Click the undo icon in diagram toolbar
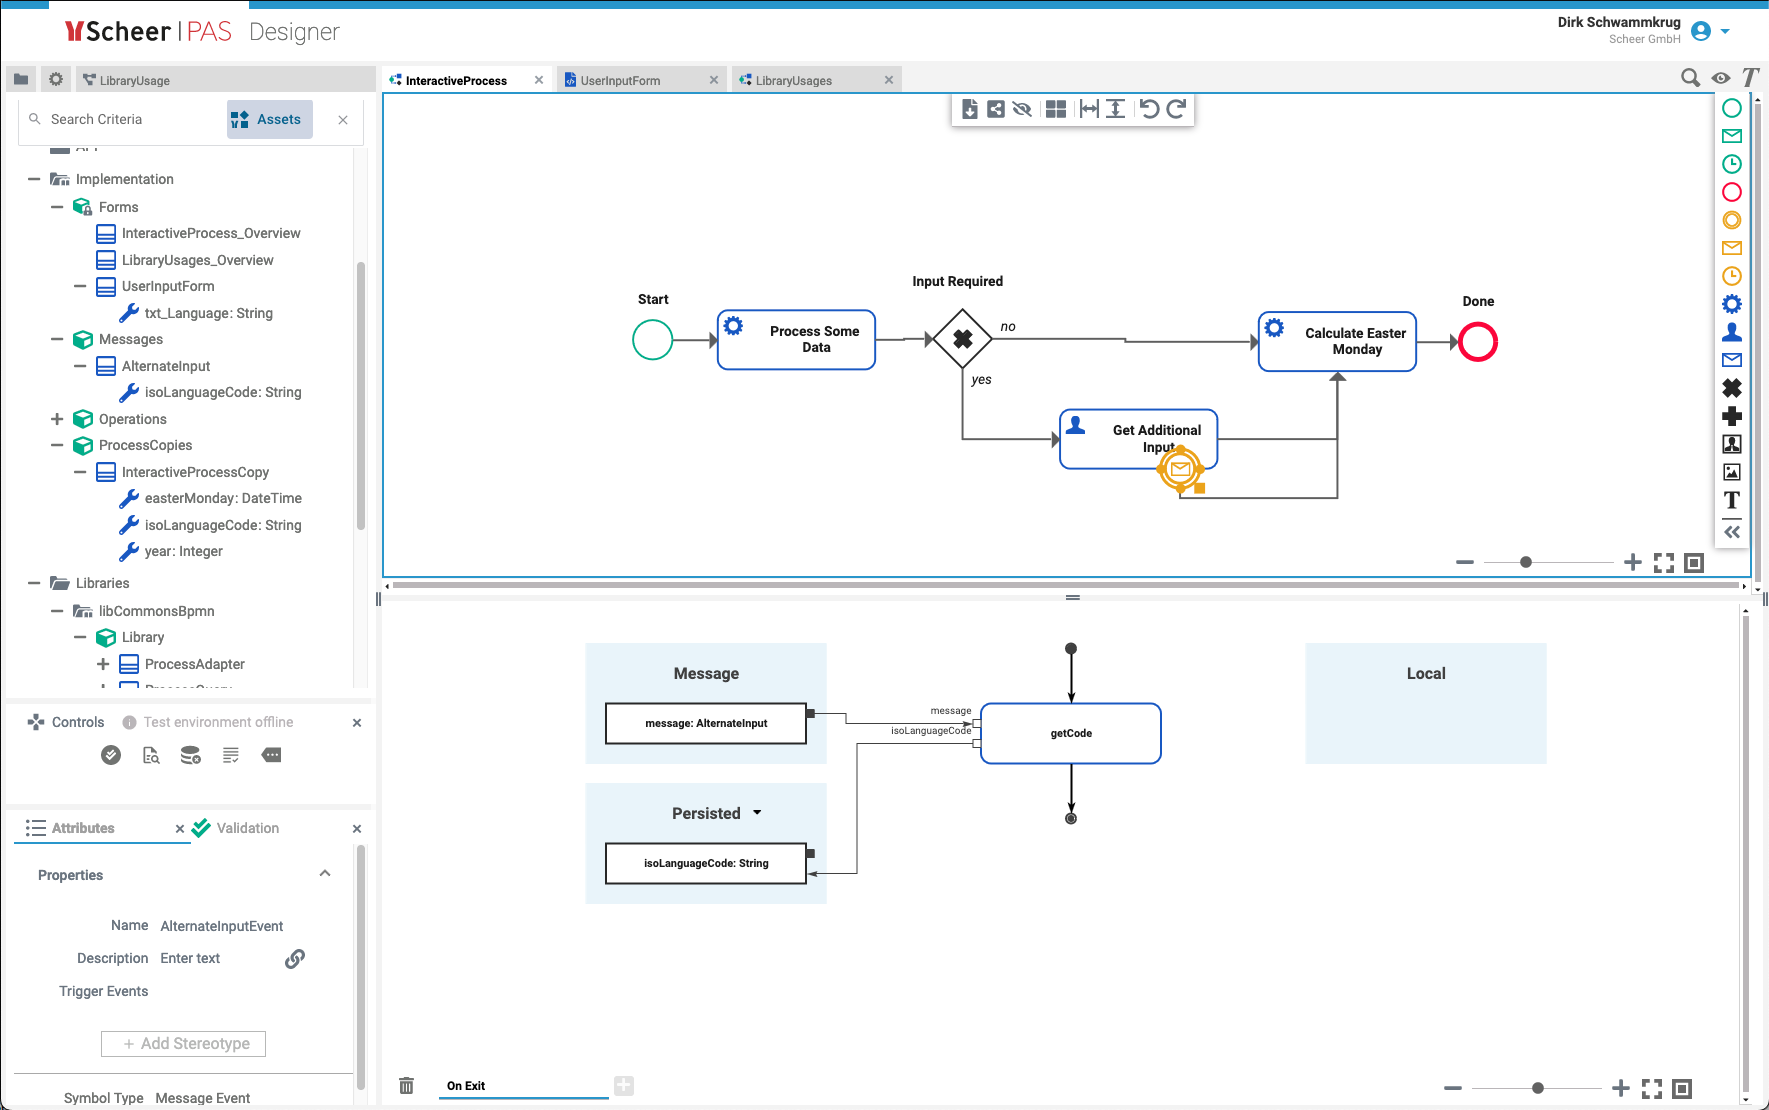The width and height of the screenshot is (1769, 1110). point(1149,109)
